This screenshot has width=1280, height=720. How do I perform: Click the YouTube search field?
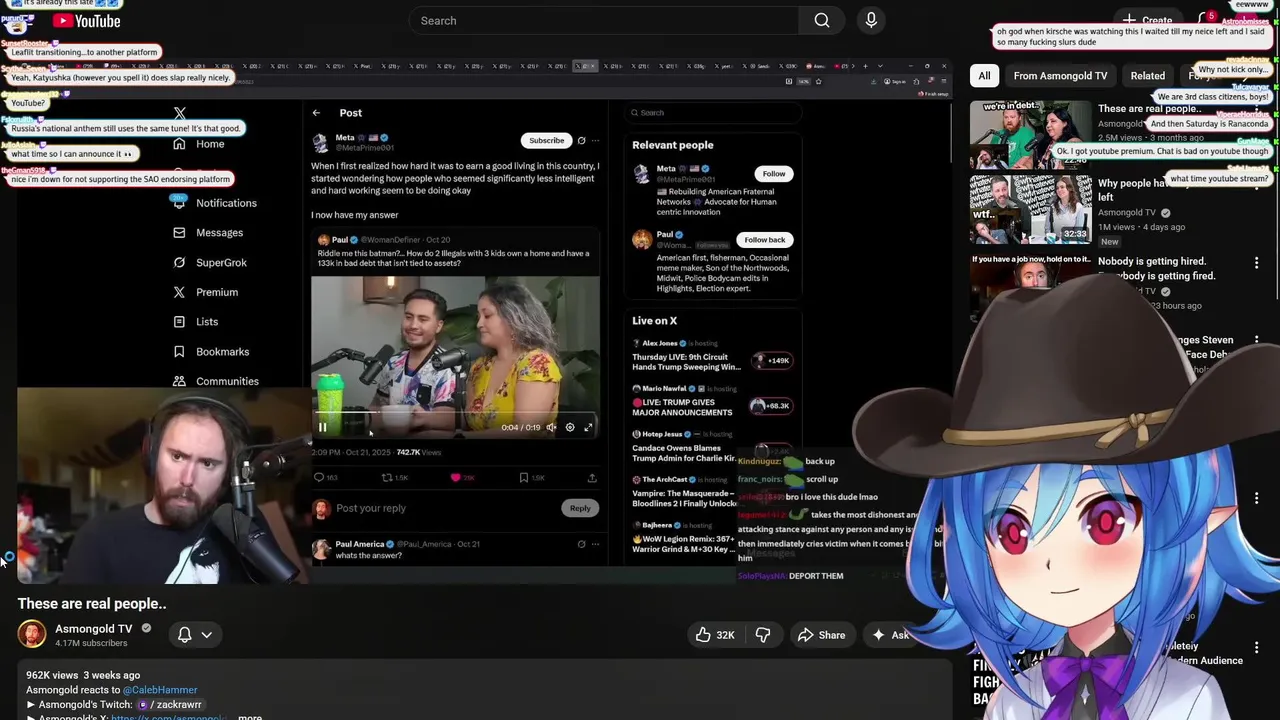click(x=604, y=20)
